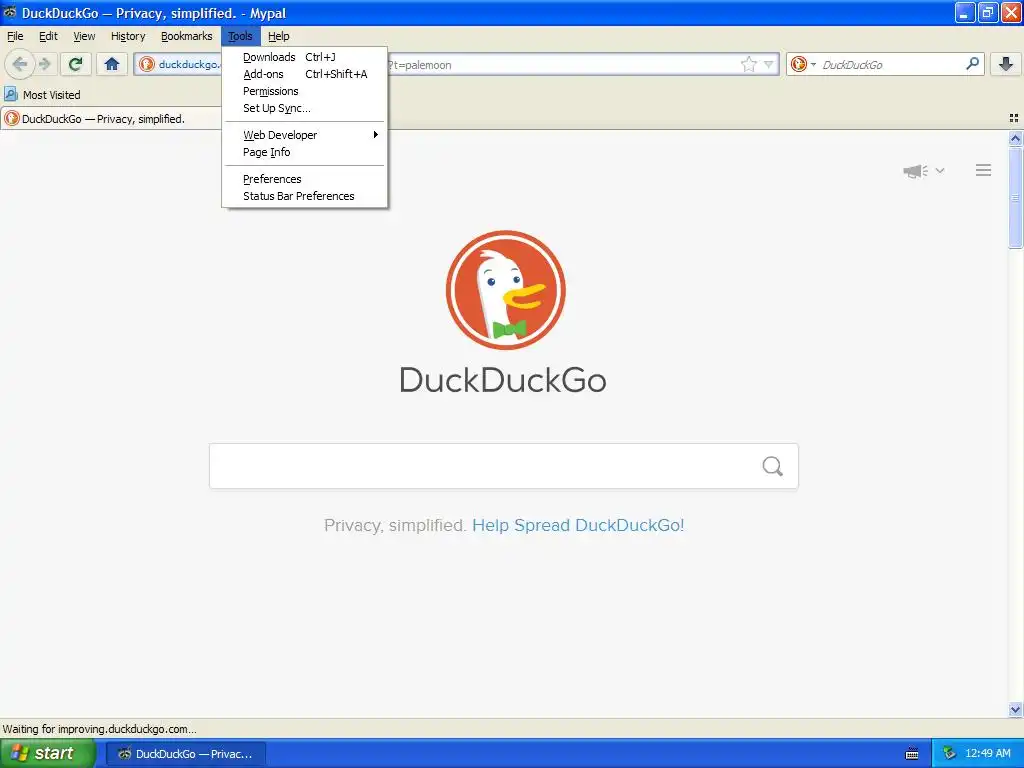Select Set Up Sync... menu entry

click(x=305, y=108)
